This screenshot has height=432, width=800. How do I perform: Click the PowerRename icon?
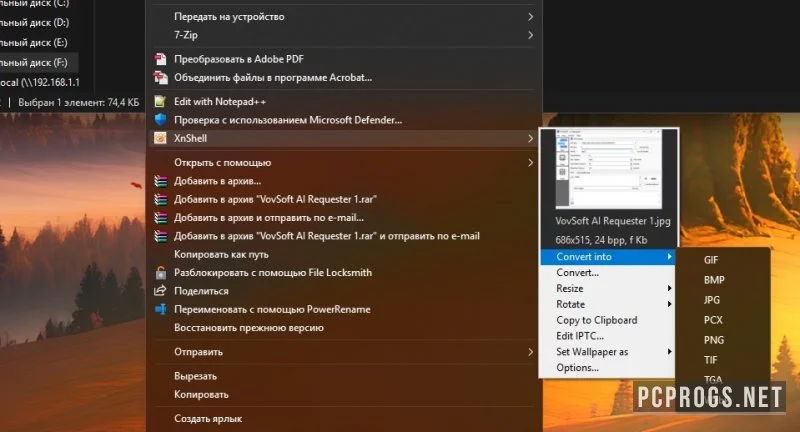coord(160,309)
